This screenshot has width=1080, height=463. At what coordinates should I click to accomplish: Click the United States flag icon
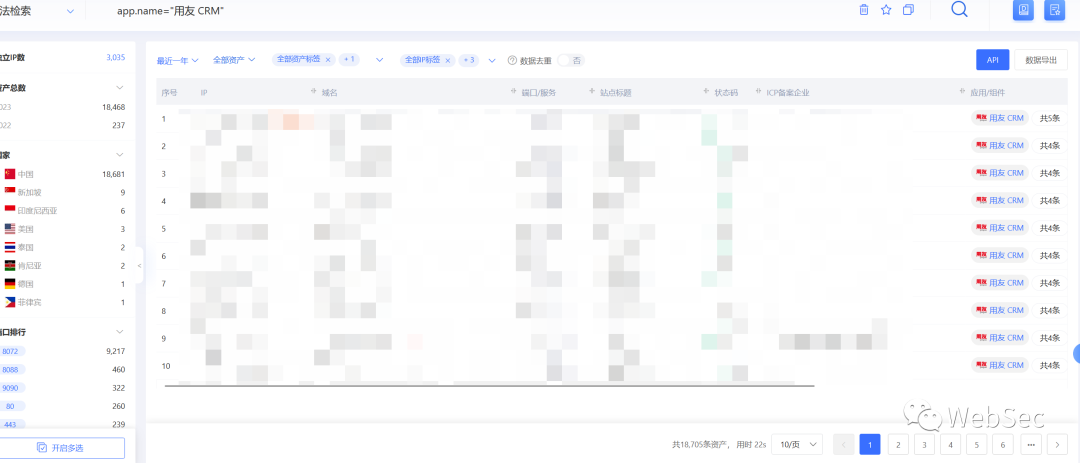10,229
